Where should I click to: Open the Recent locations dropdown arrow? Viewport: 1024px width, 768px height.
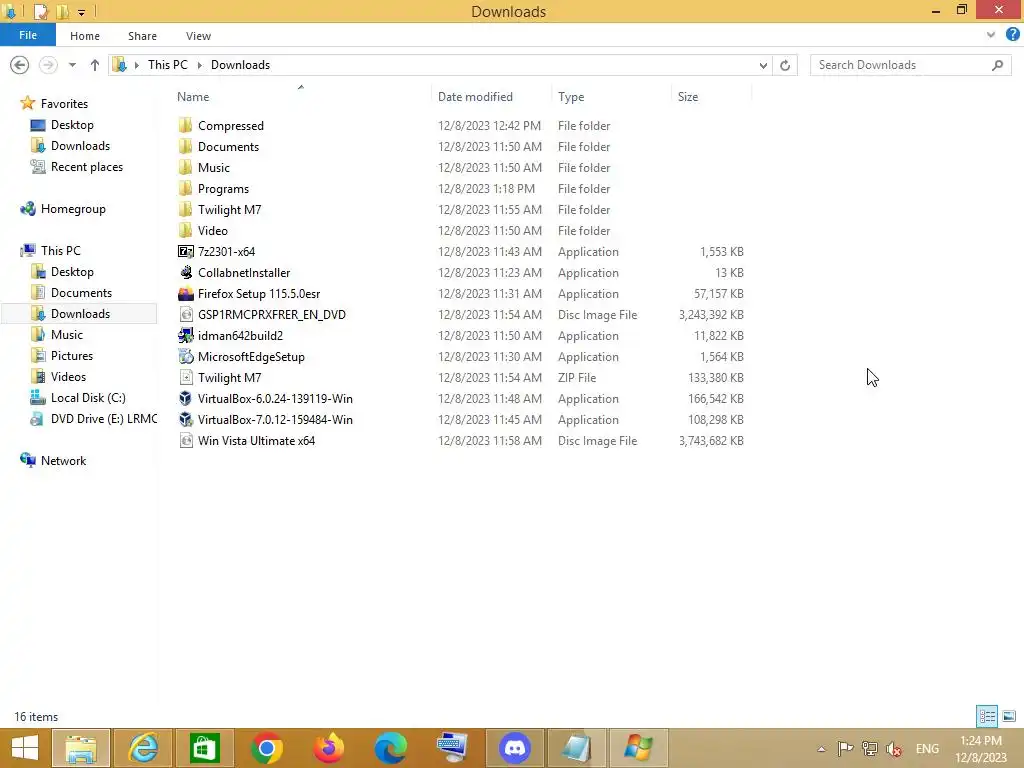(x=72, y=65)
